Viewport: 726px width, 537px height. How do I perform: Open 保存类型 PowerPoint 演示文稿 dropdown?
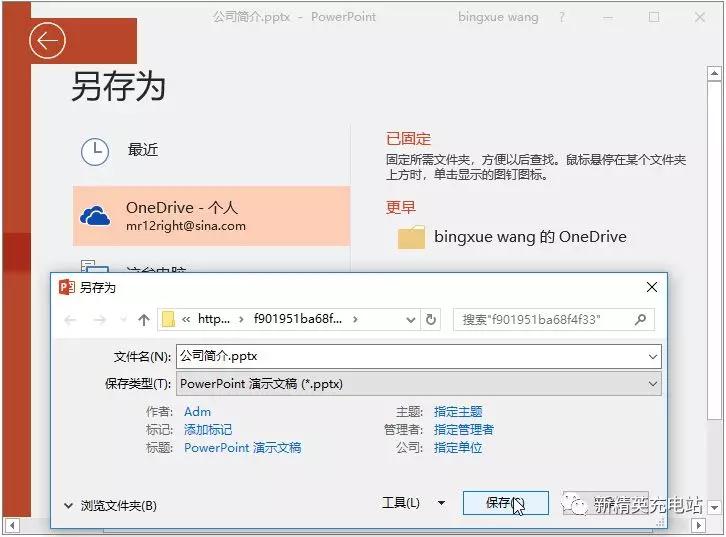[419, 384]
